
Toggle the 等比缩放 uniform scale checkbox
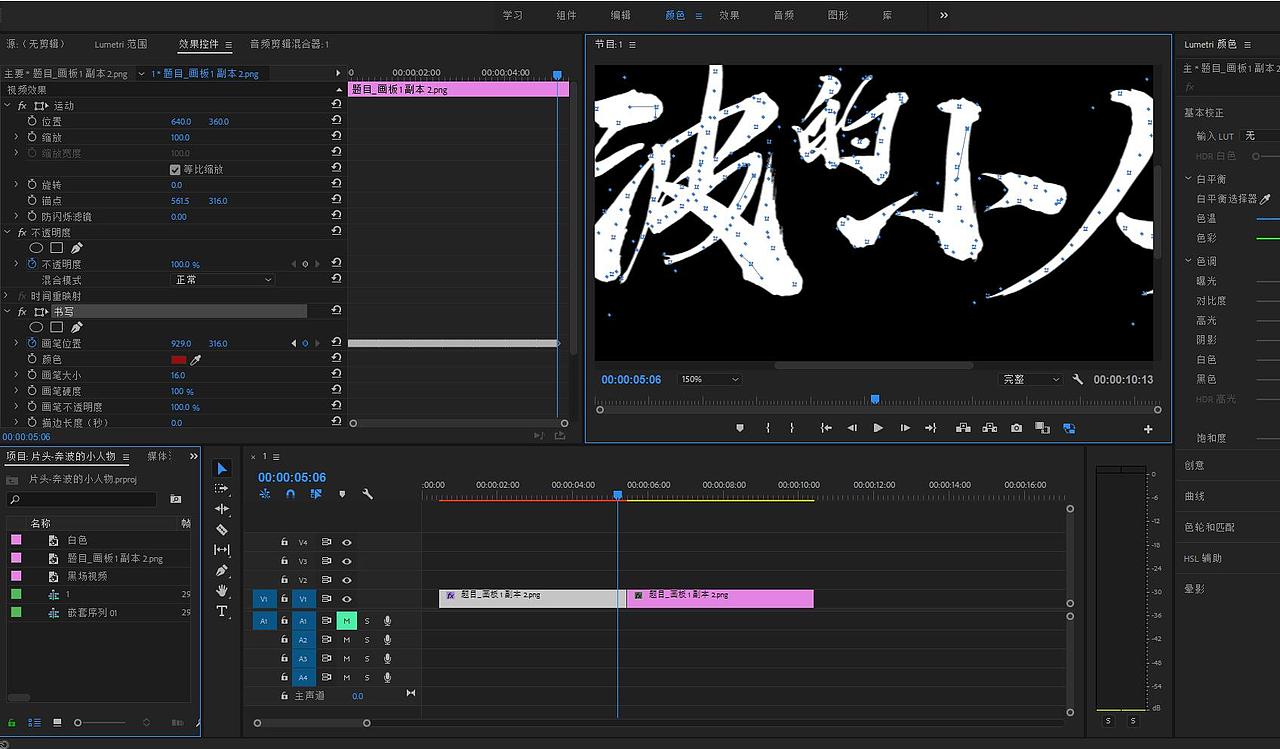[x=176, y=169]
